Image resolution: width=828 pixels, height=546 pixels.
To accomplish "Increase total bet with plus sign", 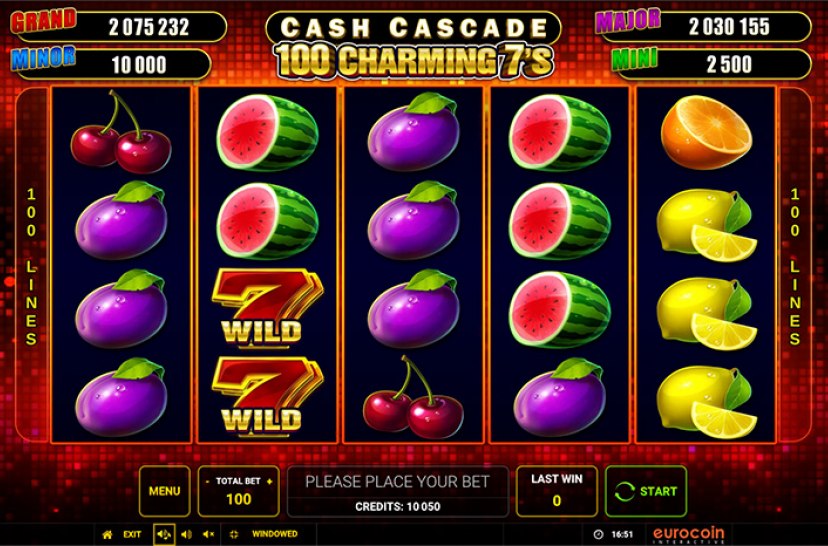I will [269, 481].
